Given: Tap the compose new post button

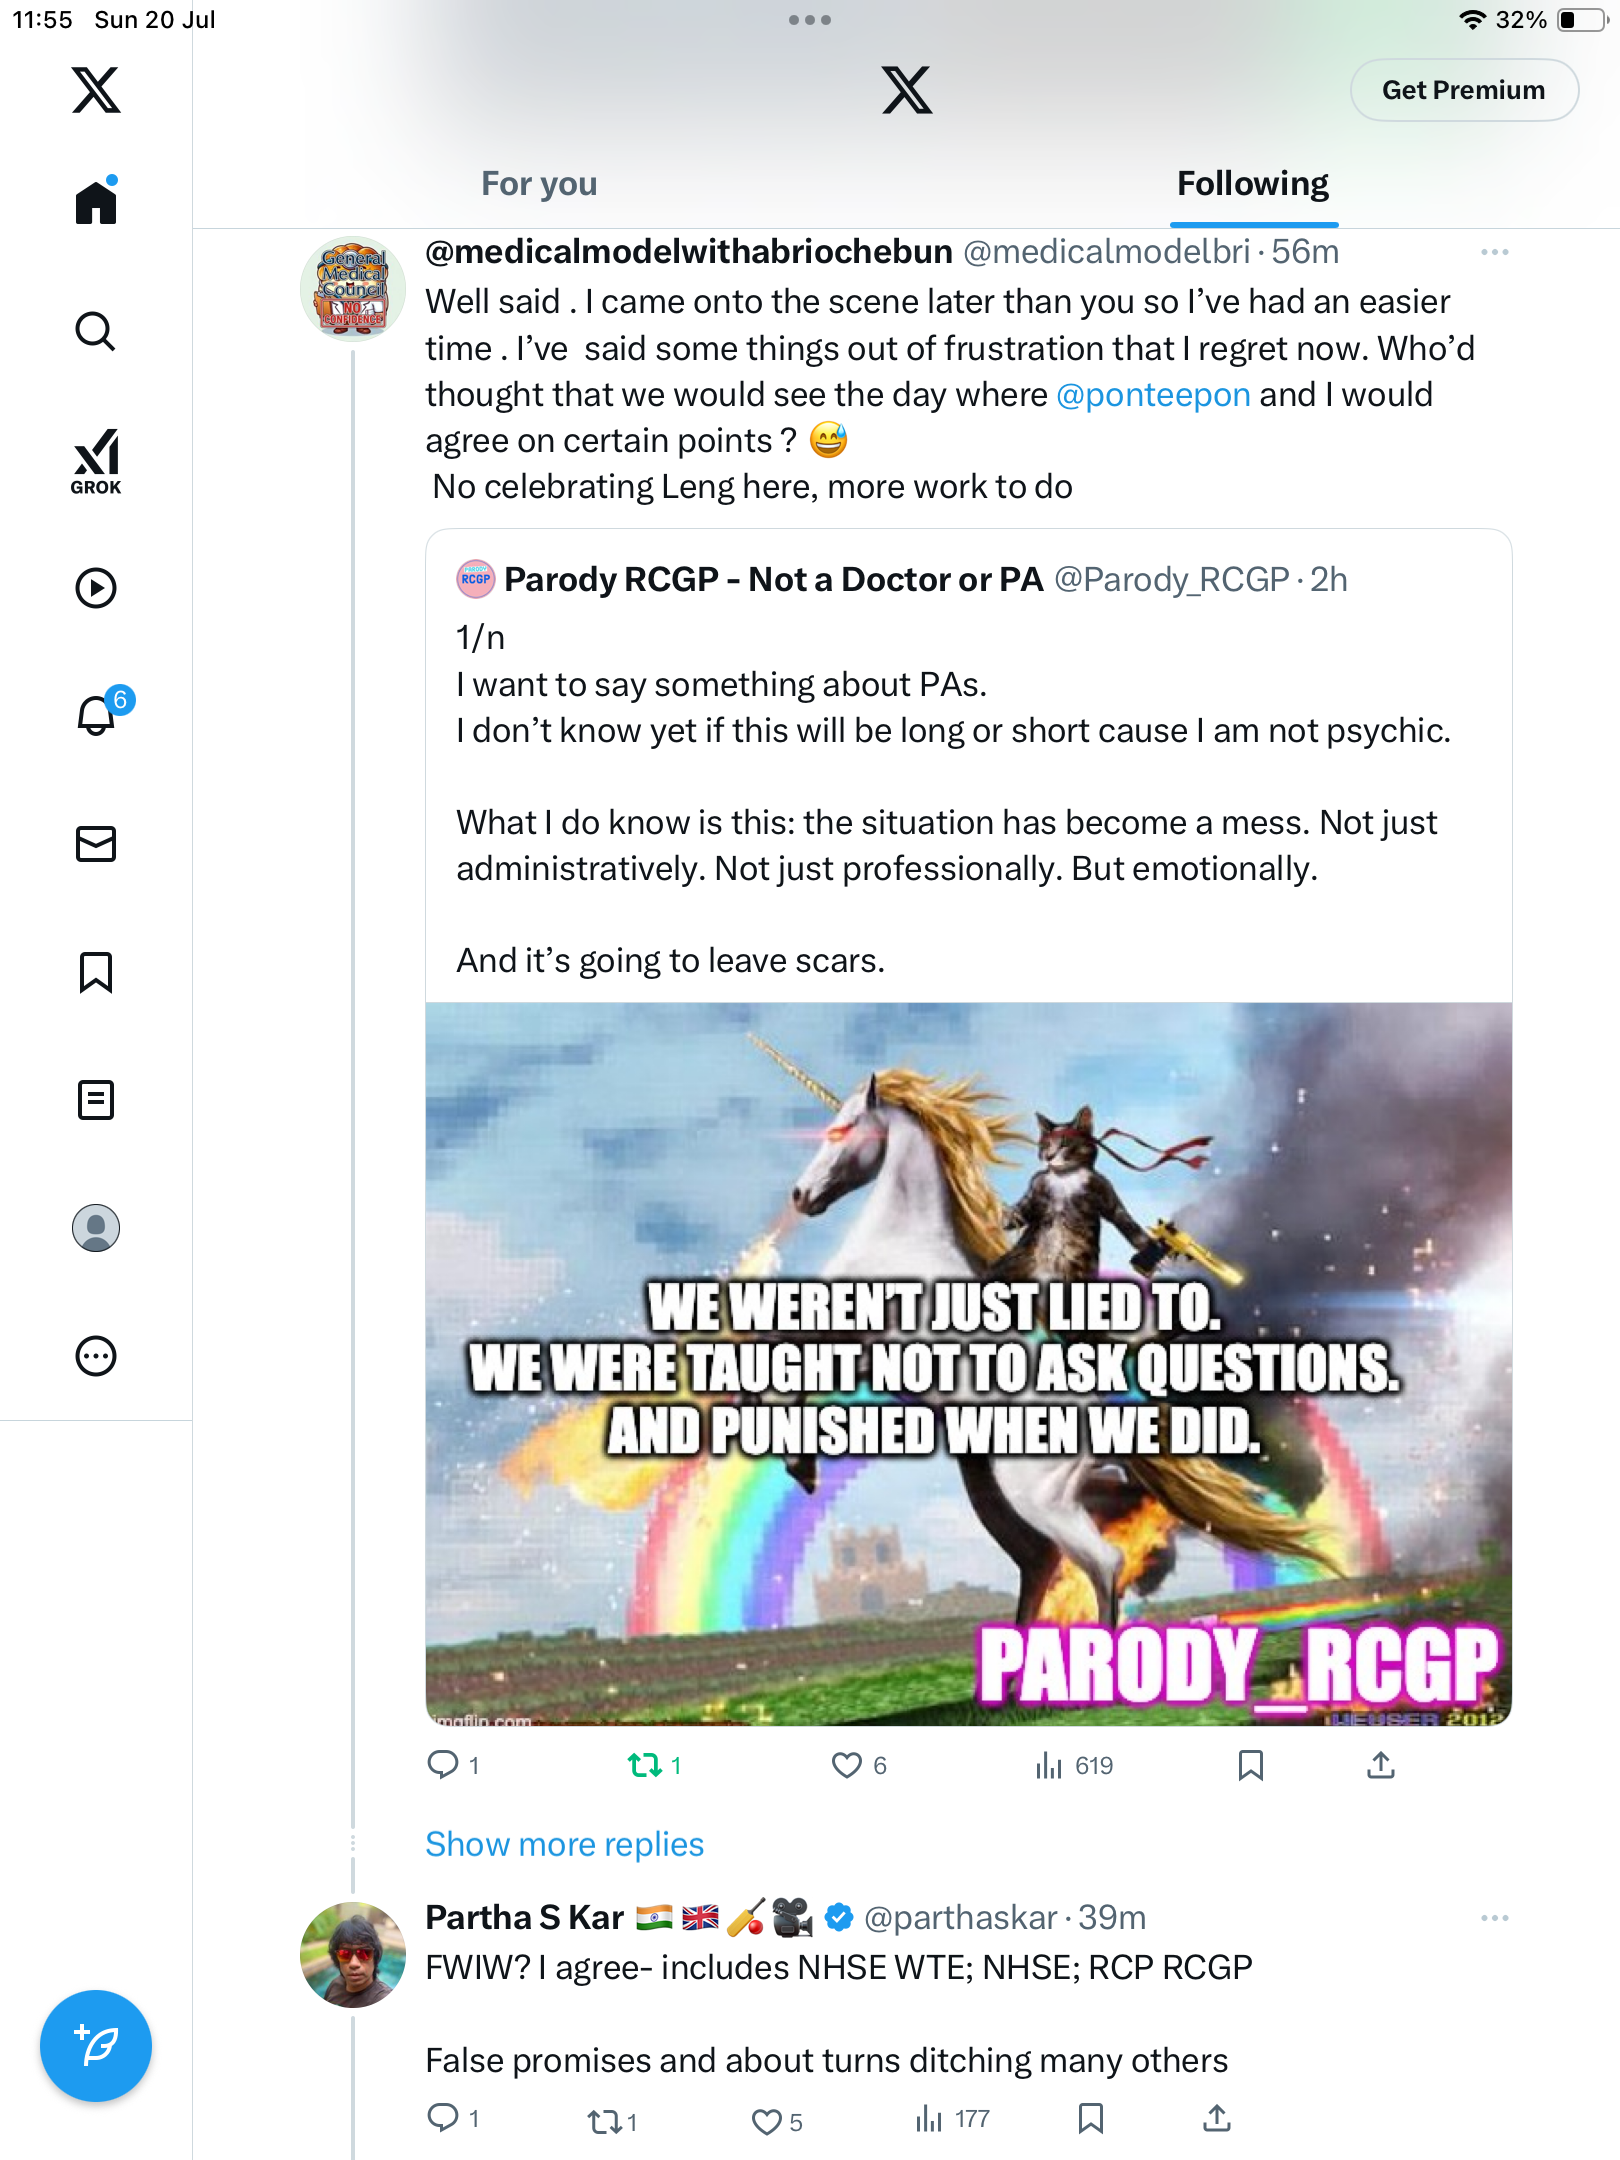Looking at the screenshot, I should click(x=96, y=2046).
